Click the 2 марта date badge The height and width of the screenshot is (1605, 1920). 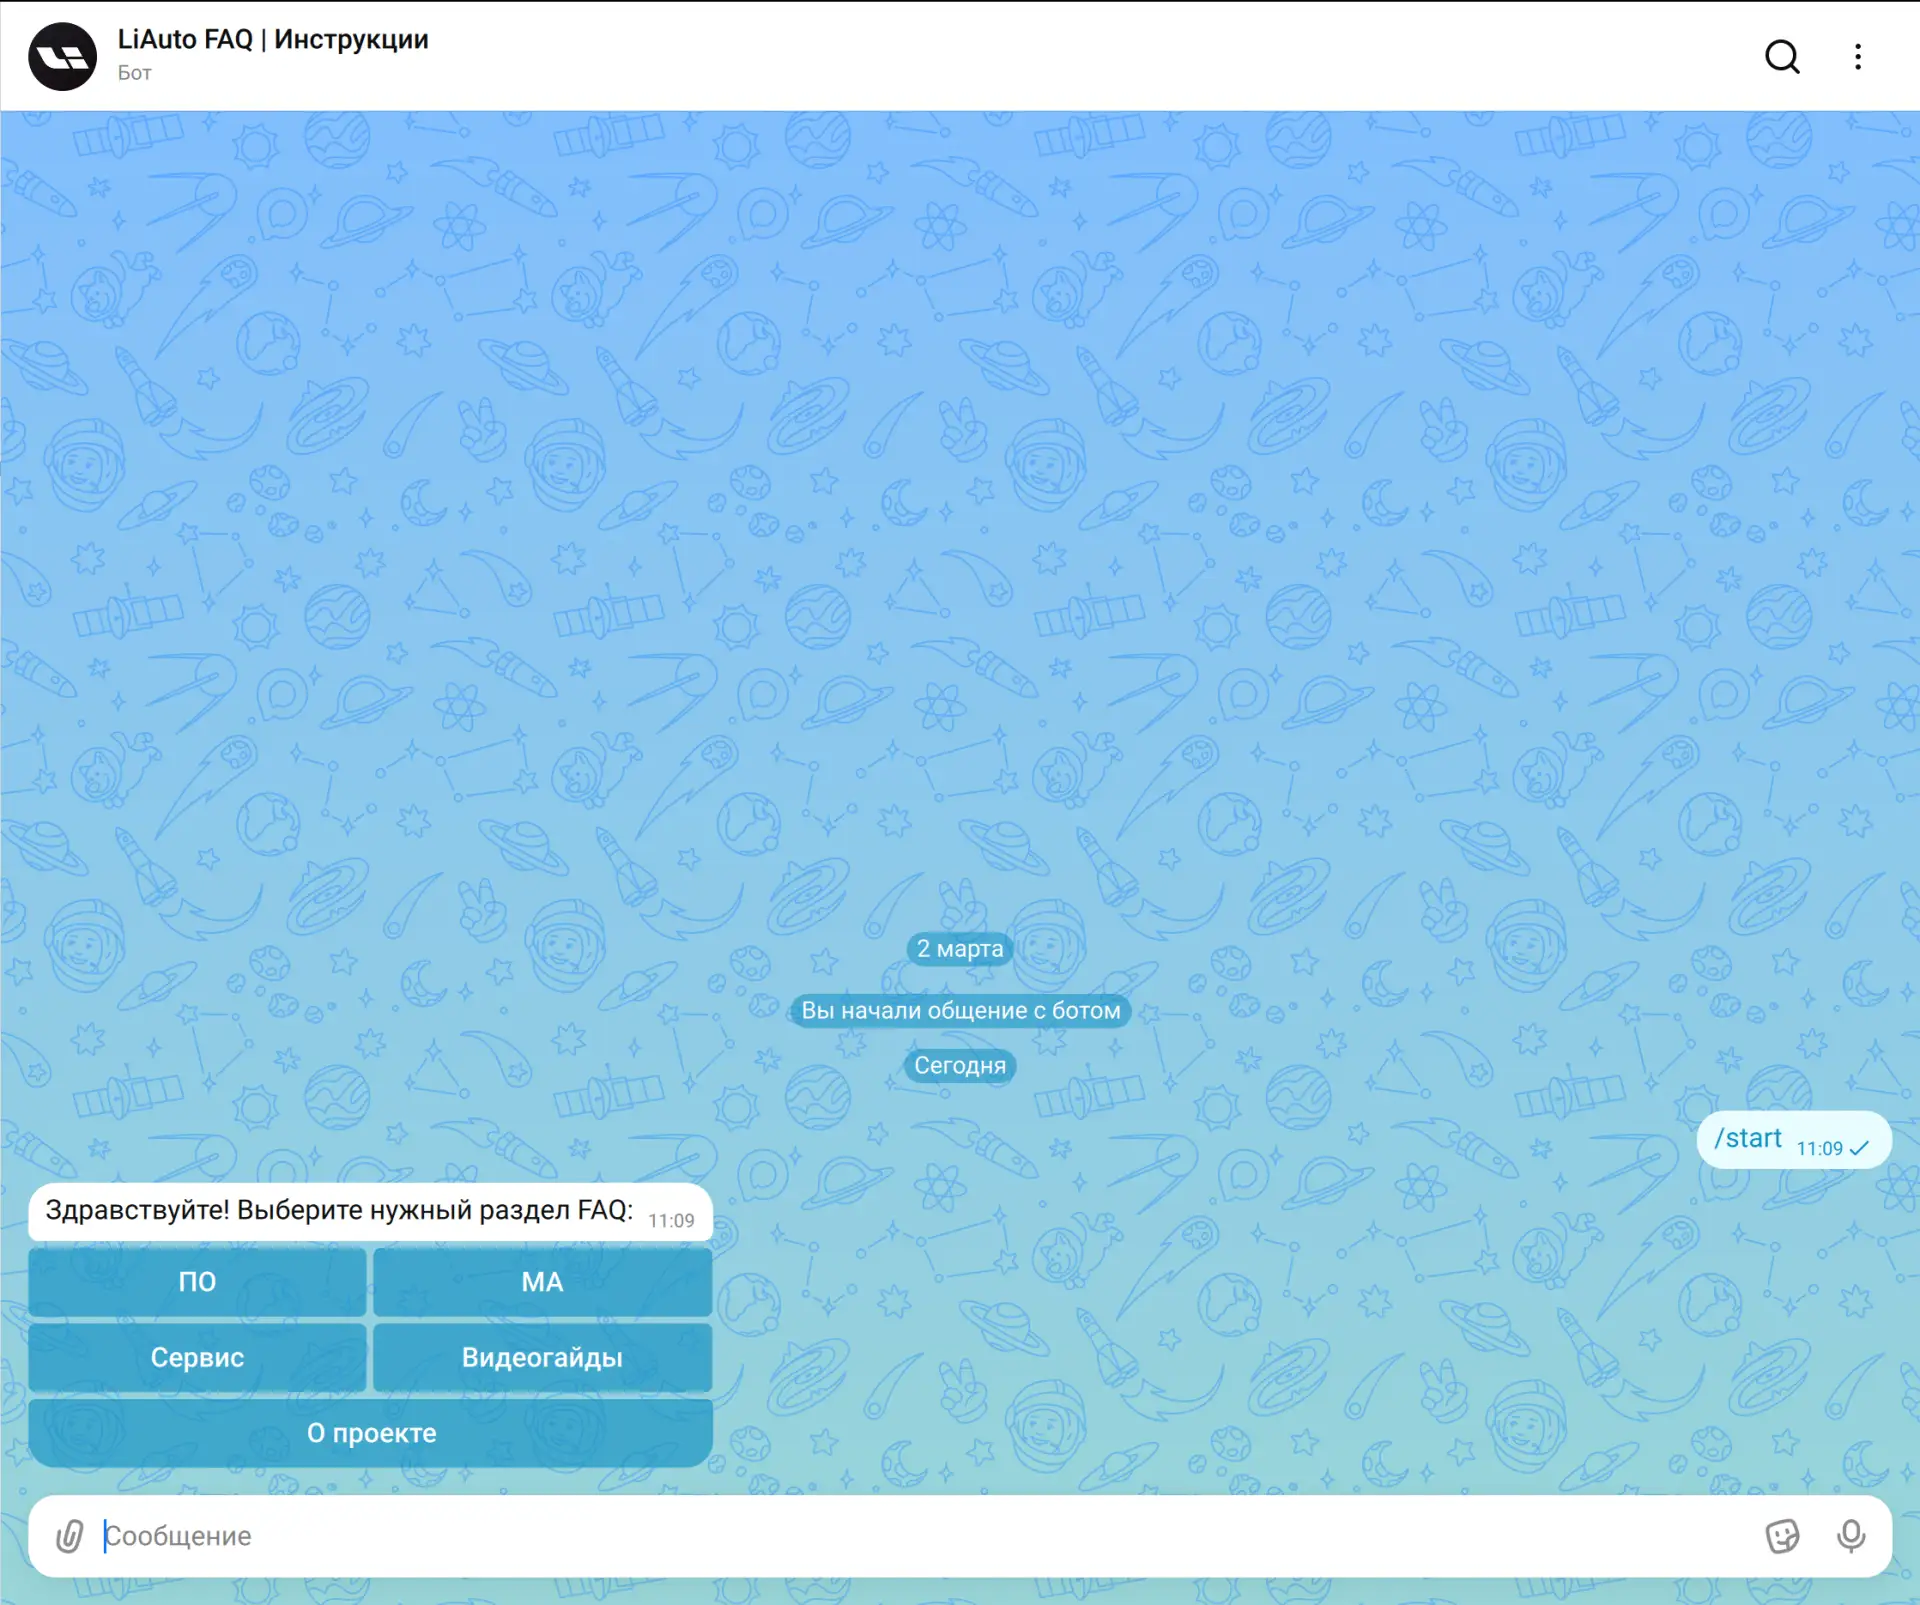pyautogui.click(x=960, y=948)
